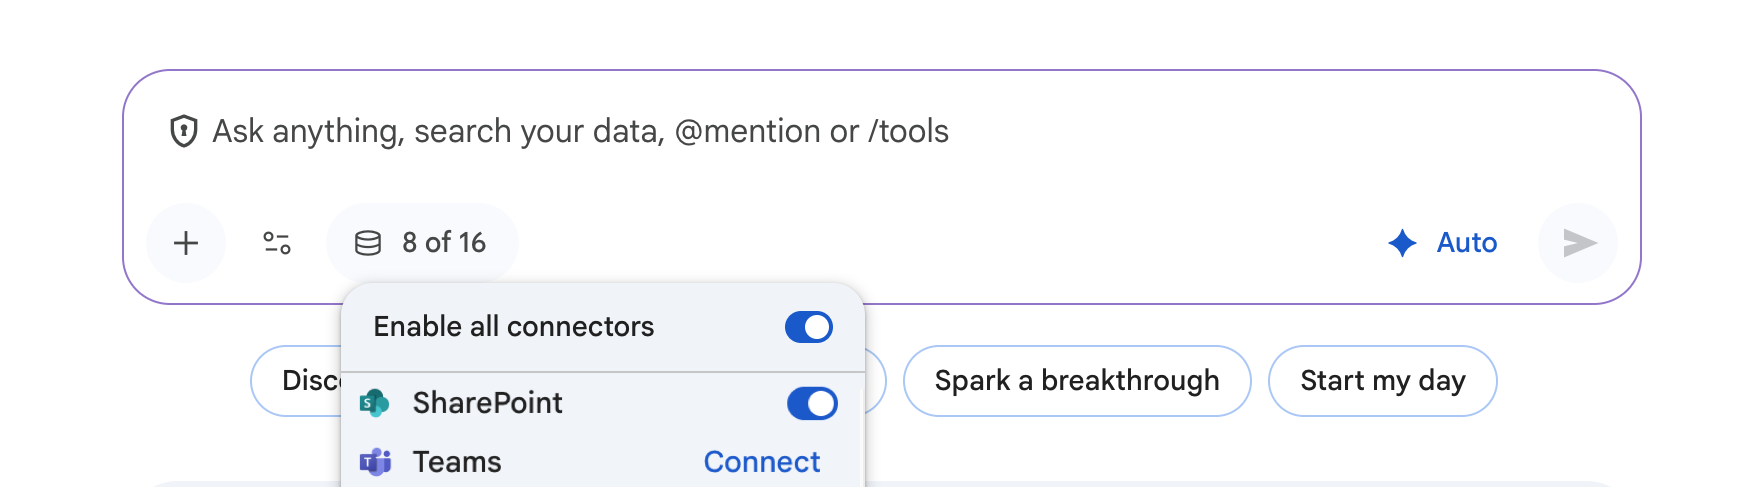
Task: Toggle the Enable all connectors switch
Action: click(809, 327)
